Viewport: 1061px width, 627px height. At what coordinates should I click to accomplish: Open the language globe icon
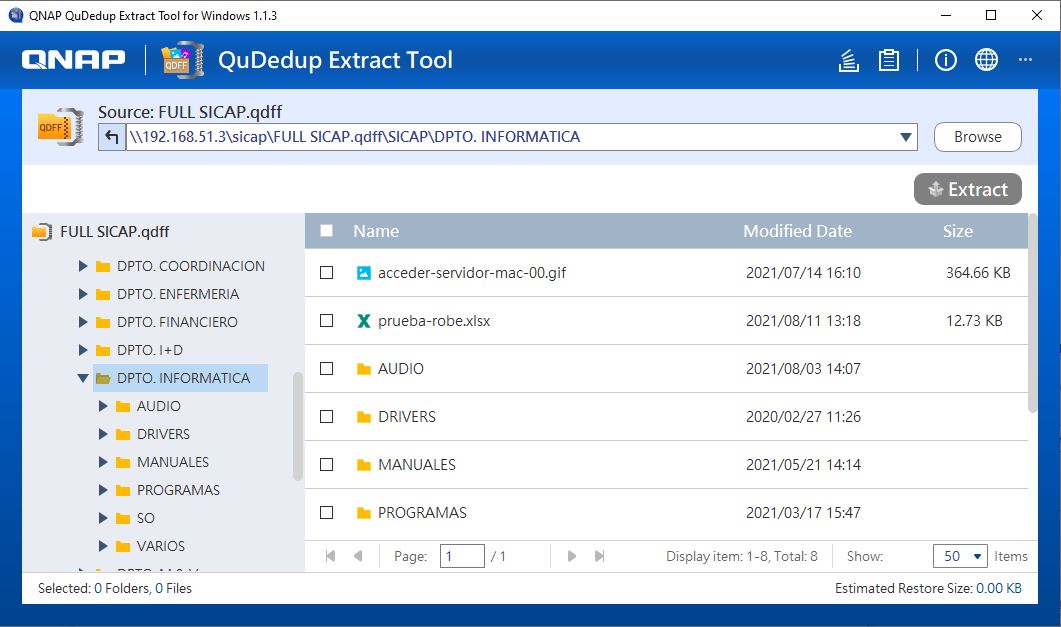986,60
